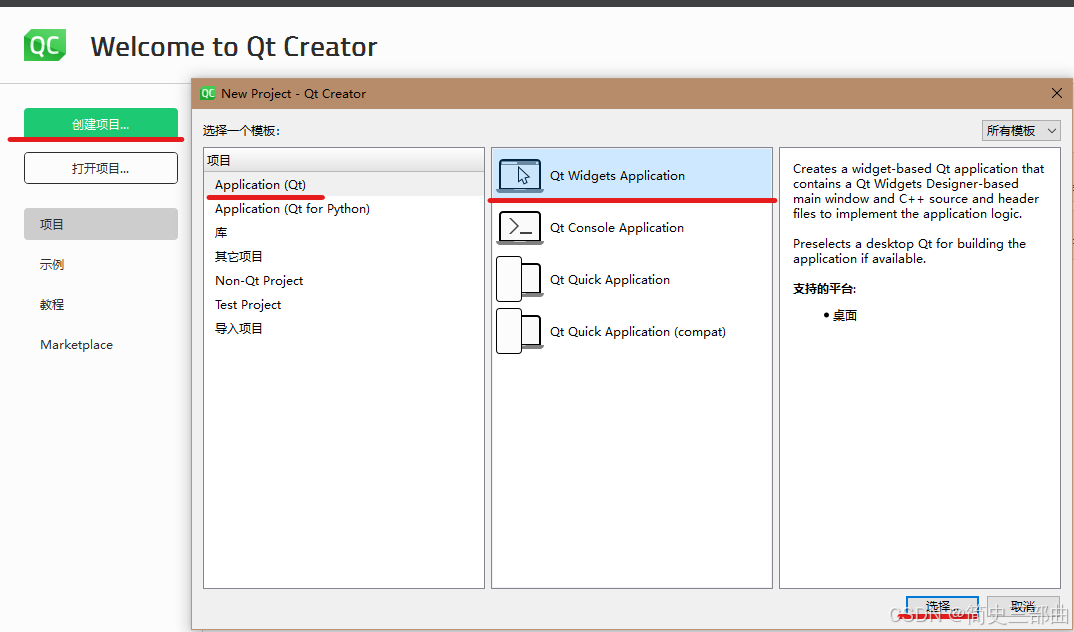The width and height of the screenshot is (1074, 632).
Task: Select Application (Qt for Python) category
Action: pos(344,209)
